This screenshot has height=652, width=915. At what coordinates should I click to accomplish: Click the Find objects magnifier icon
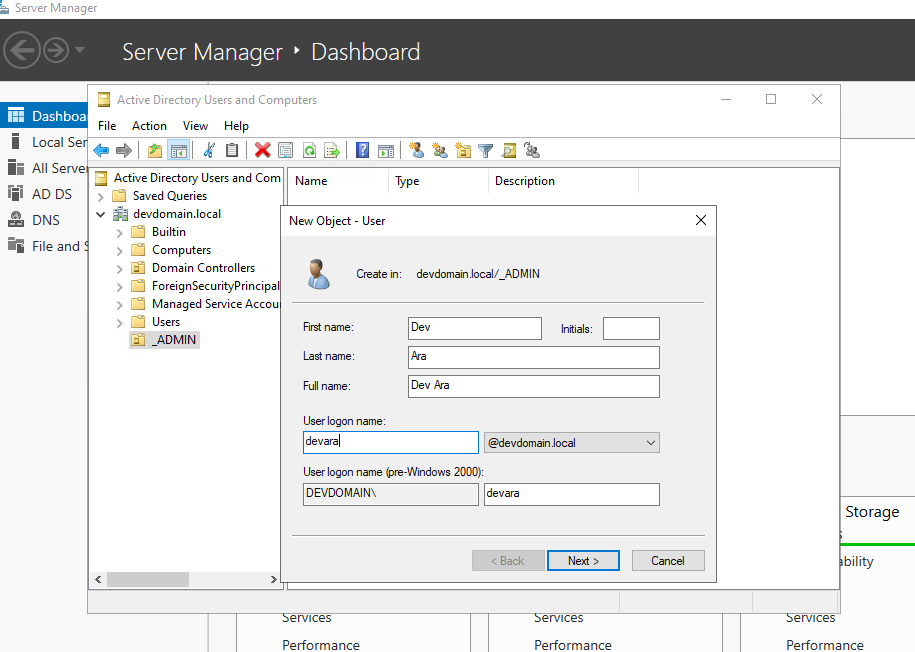(509, 151)
